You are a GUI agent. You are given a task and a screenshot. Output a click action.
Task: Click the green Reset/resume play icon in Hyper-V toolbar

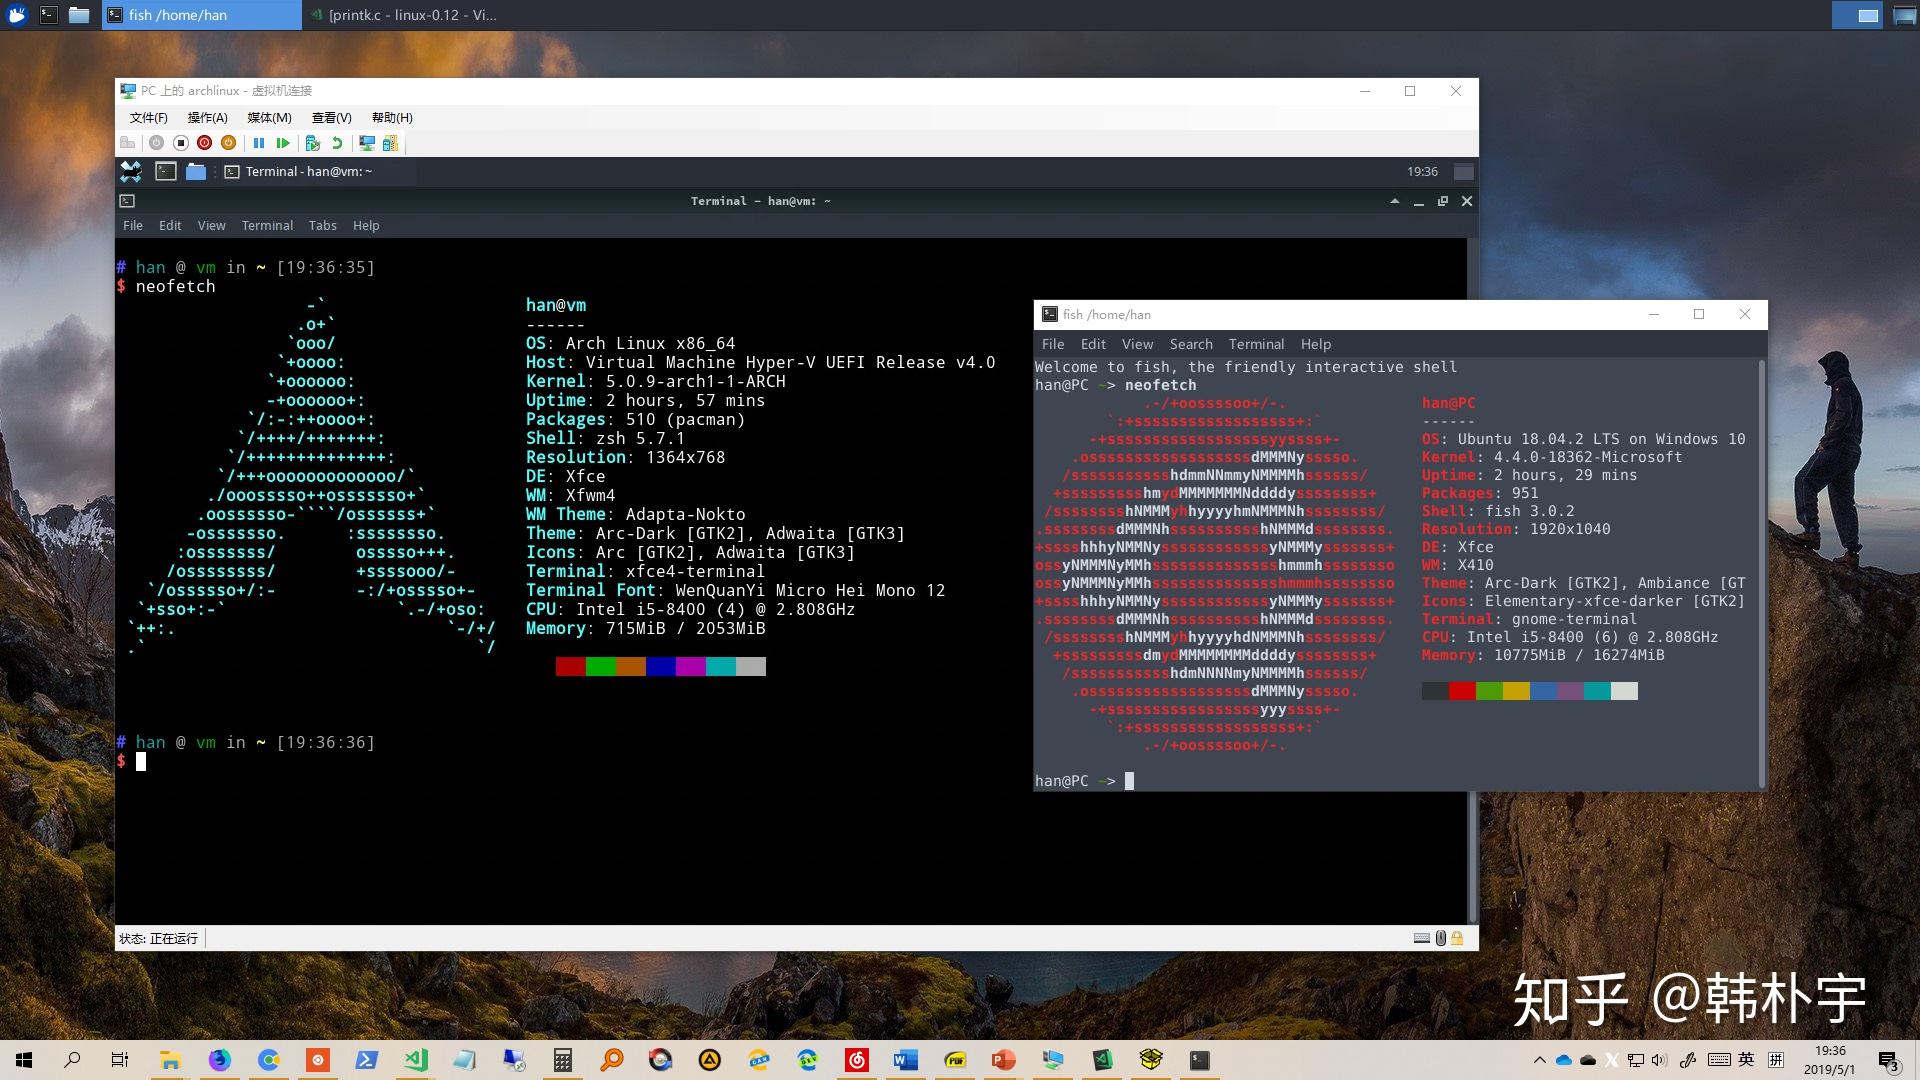point(283,143)
